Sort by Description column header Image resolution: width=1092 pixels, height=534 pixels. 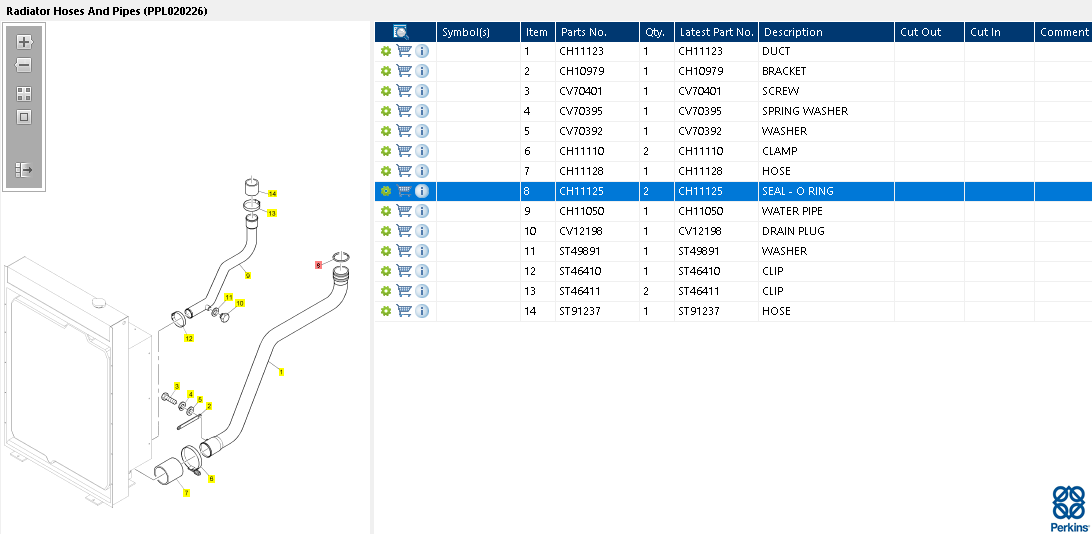827,32
